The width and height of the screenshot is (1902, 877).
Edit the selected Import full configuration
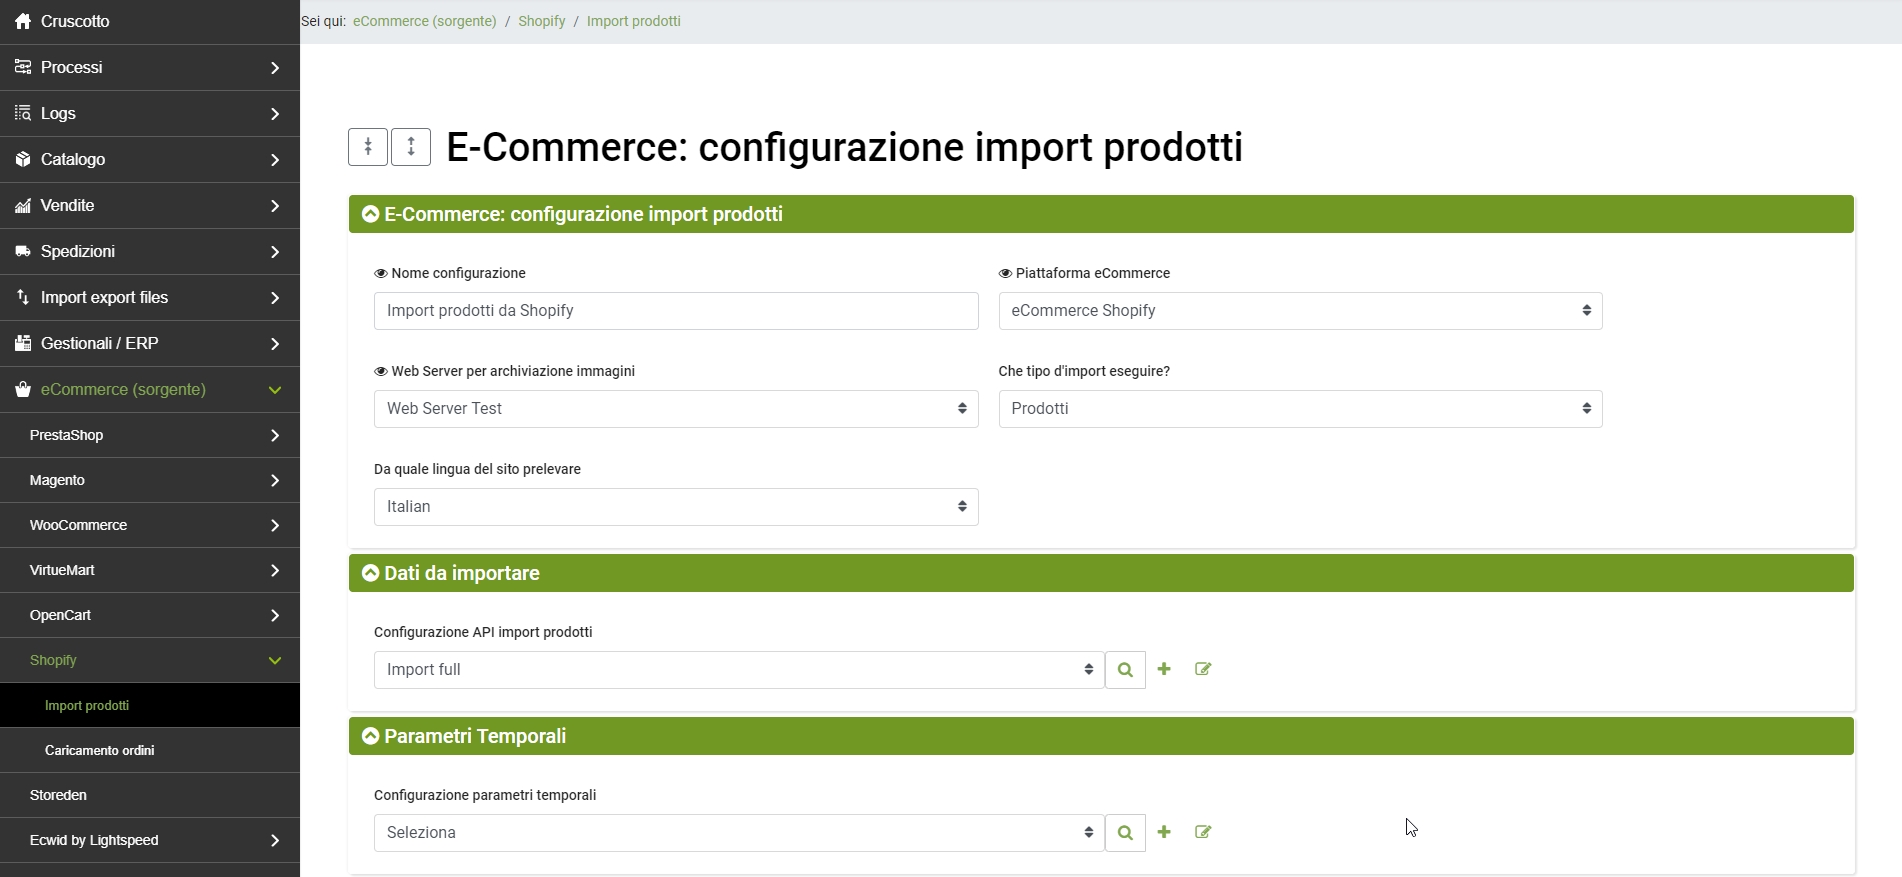click(1203, 669)
